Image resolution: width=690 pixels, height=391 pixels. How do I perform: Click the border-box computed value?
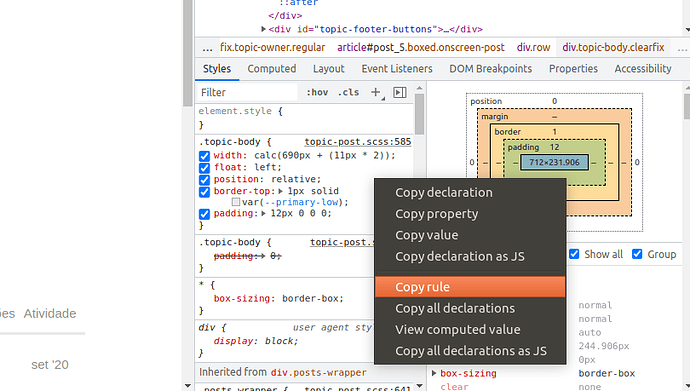[x=606, y=373]
